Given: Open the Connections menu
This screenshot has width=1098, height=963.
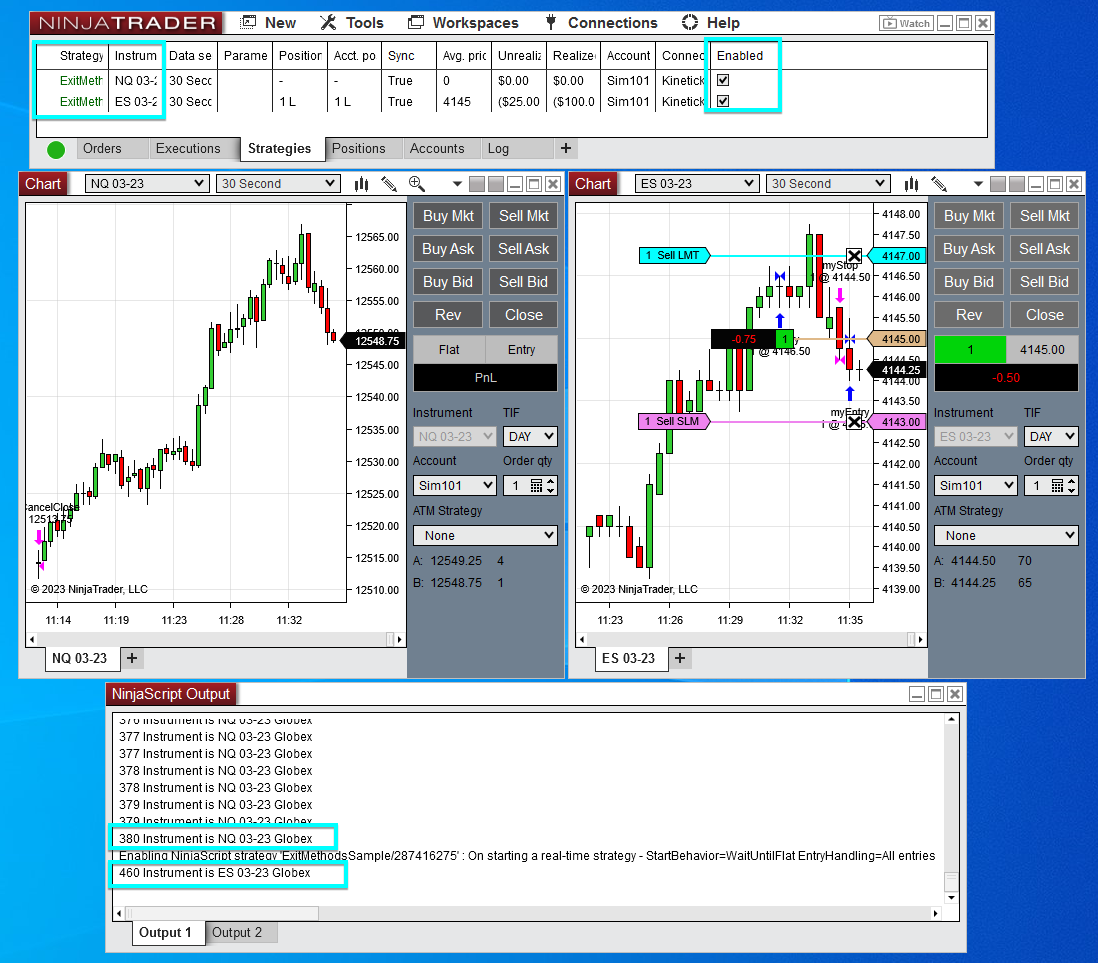Looking at the screenshot, I should 602,23.
